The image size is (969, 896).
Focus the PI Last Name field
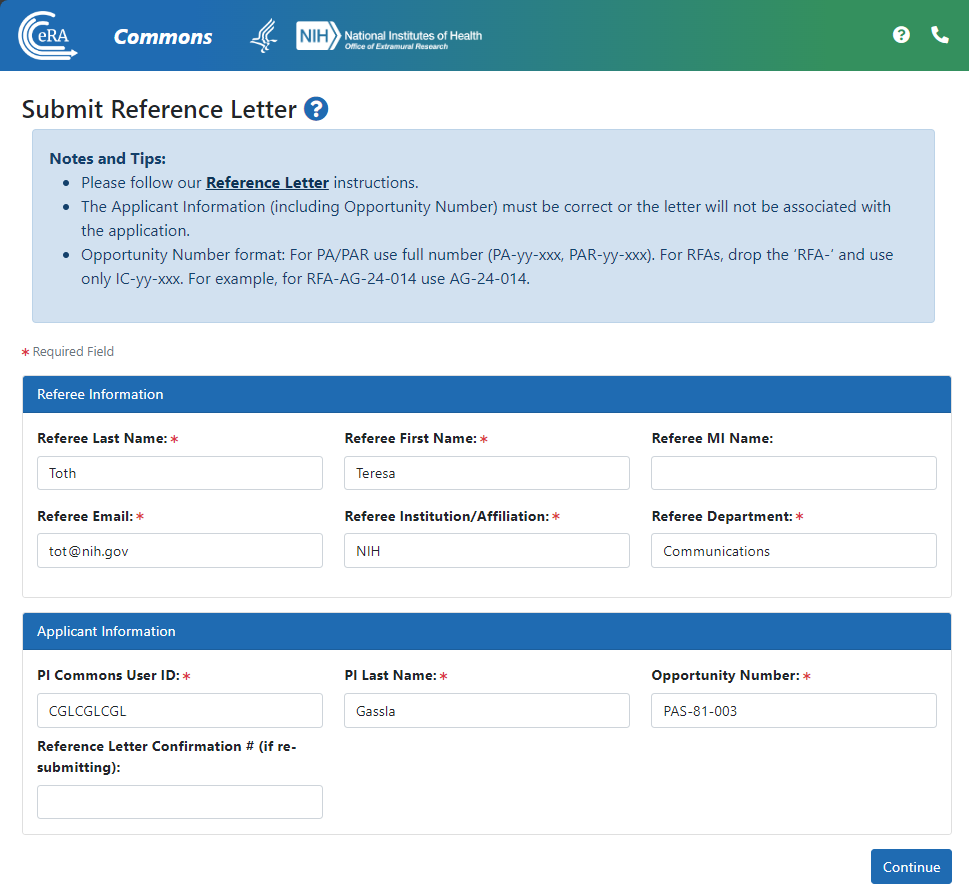[x=486, y=710]
